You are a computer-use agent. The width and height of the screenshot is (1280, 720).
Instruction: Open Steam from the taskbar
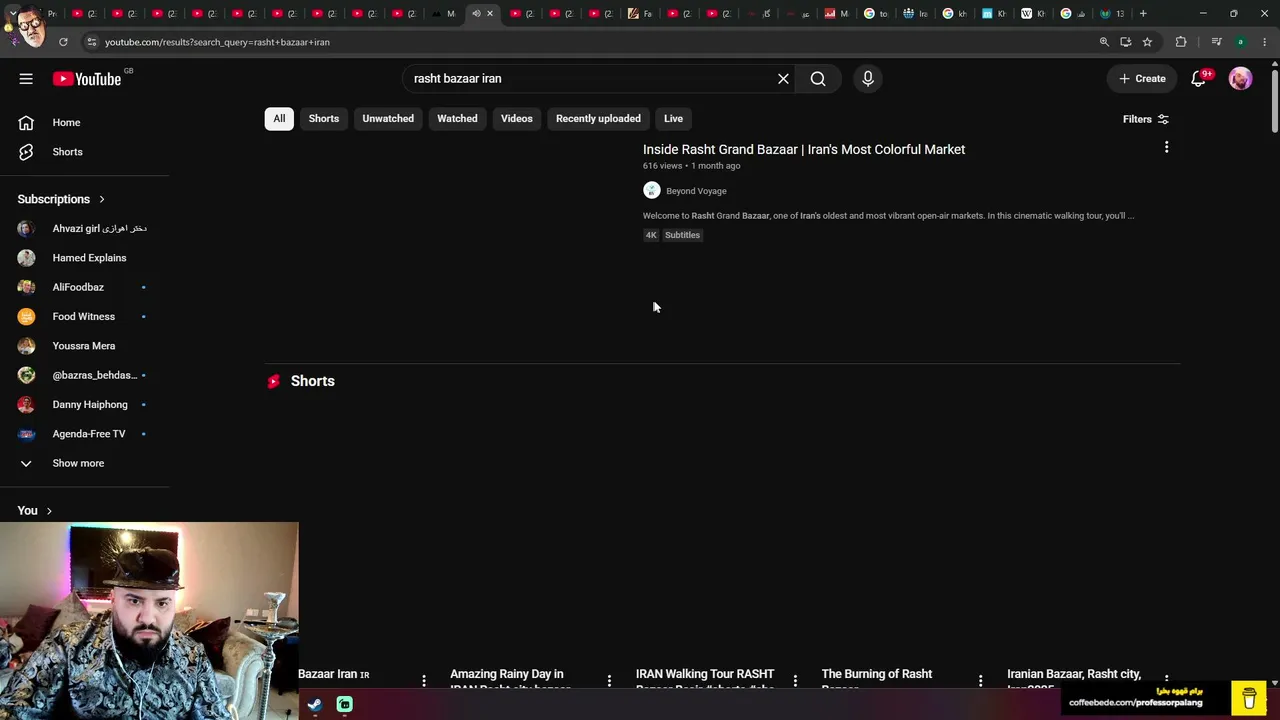coord(314,704)
